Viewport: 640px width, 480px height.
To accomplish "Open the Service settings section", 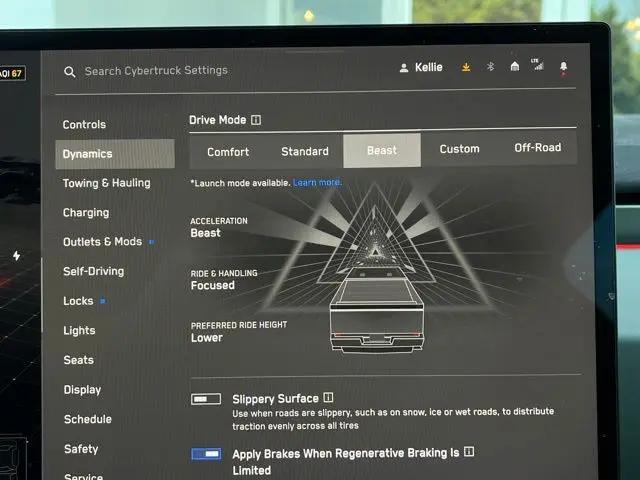I will tap(84, 476).
